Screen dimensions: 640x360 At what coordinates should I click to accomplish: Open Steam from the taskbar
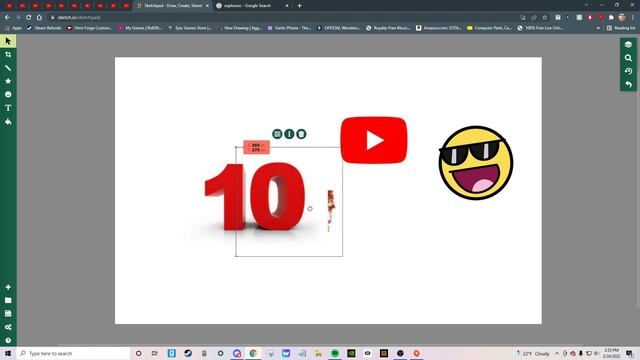(188, 353)
